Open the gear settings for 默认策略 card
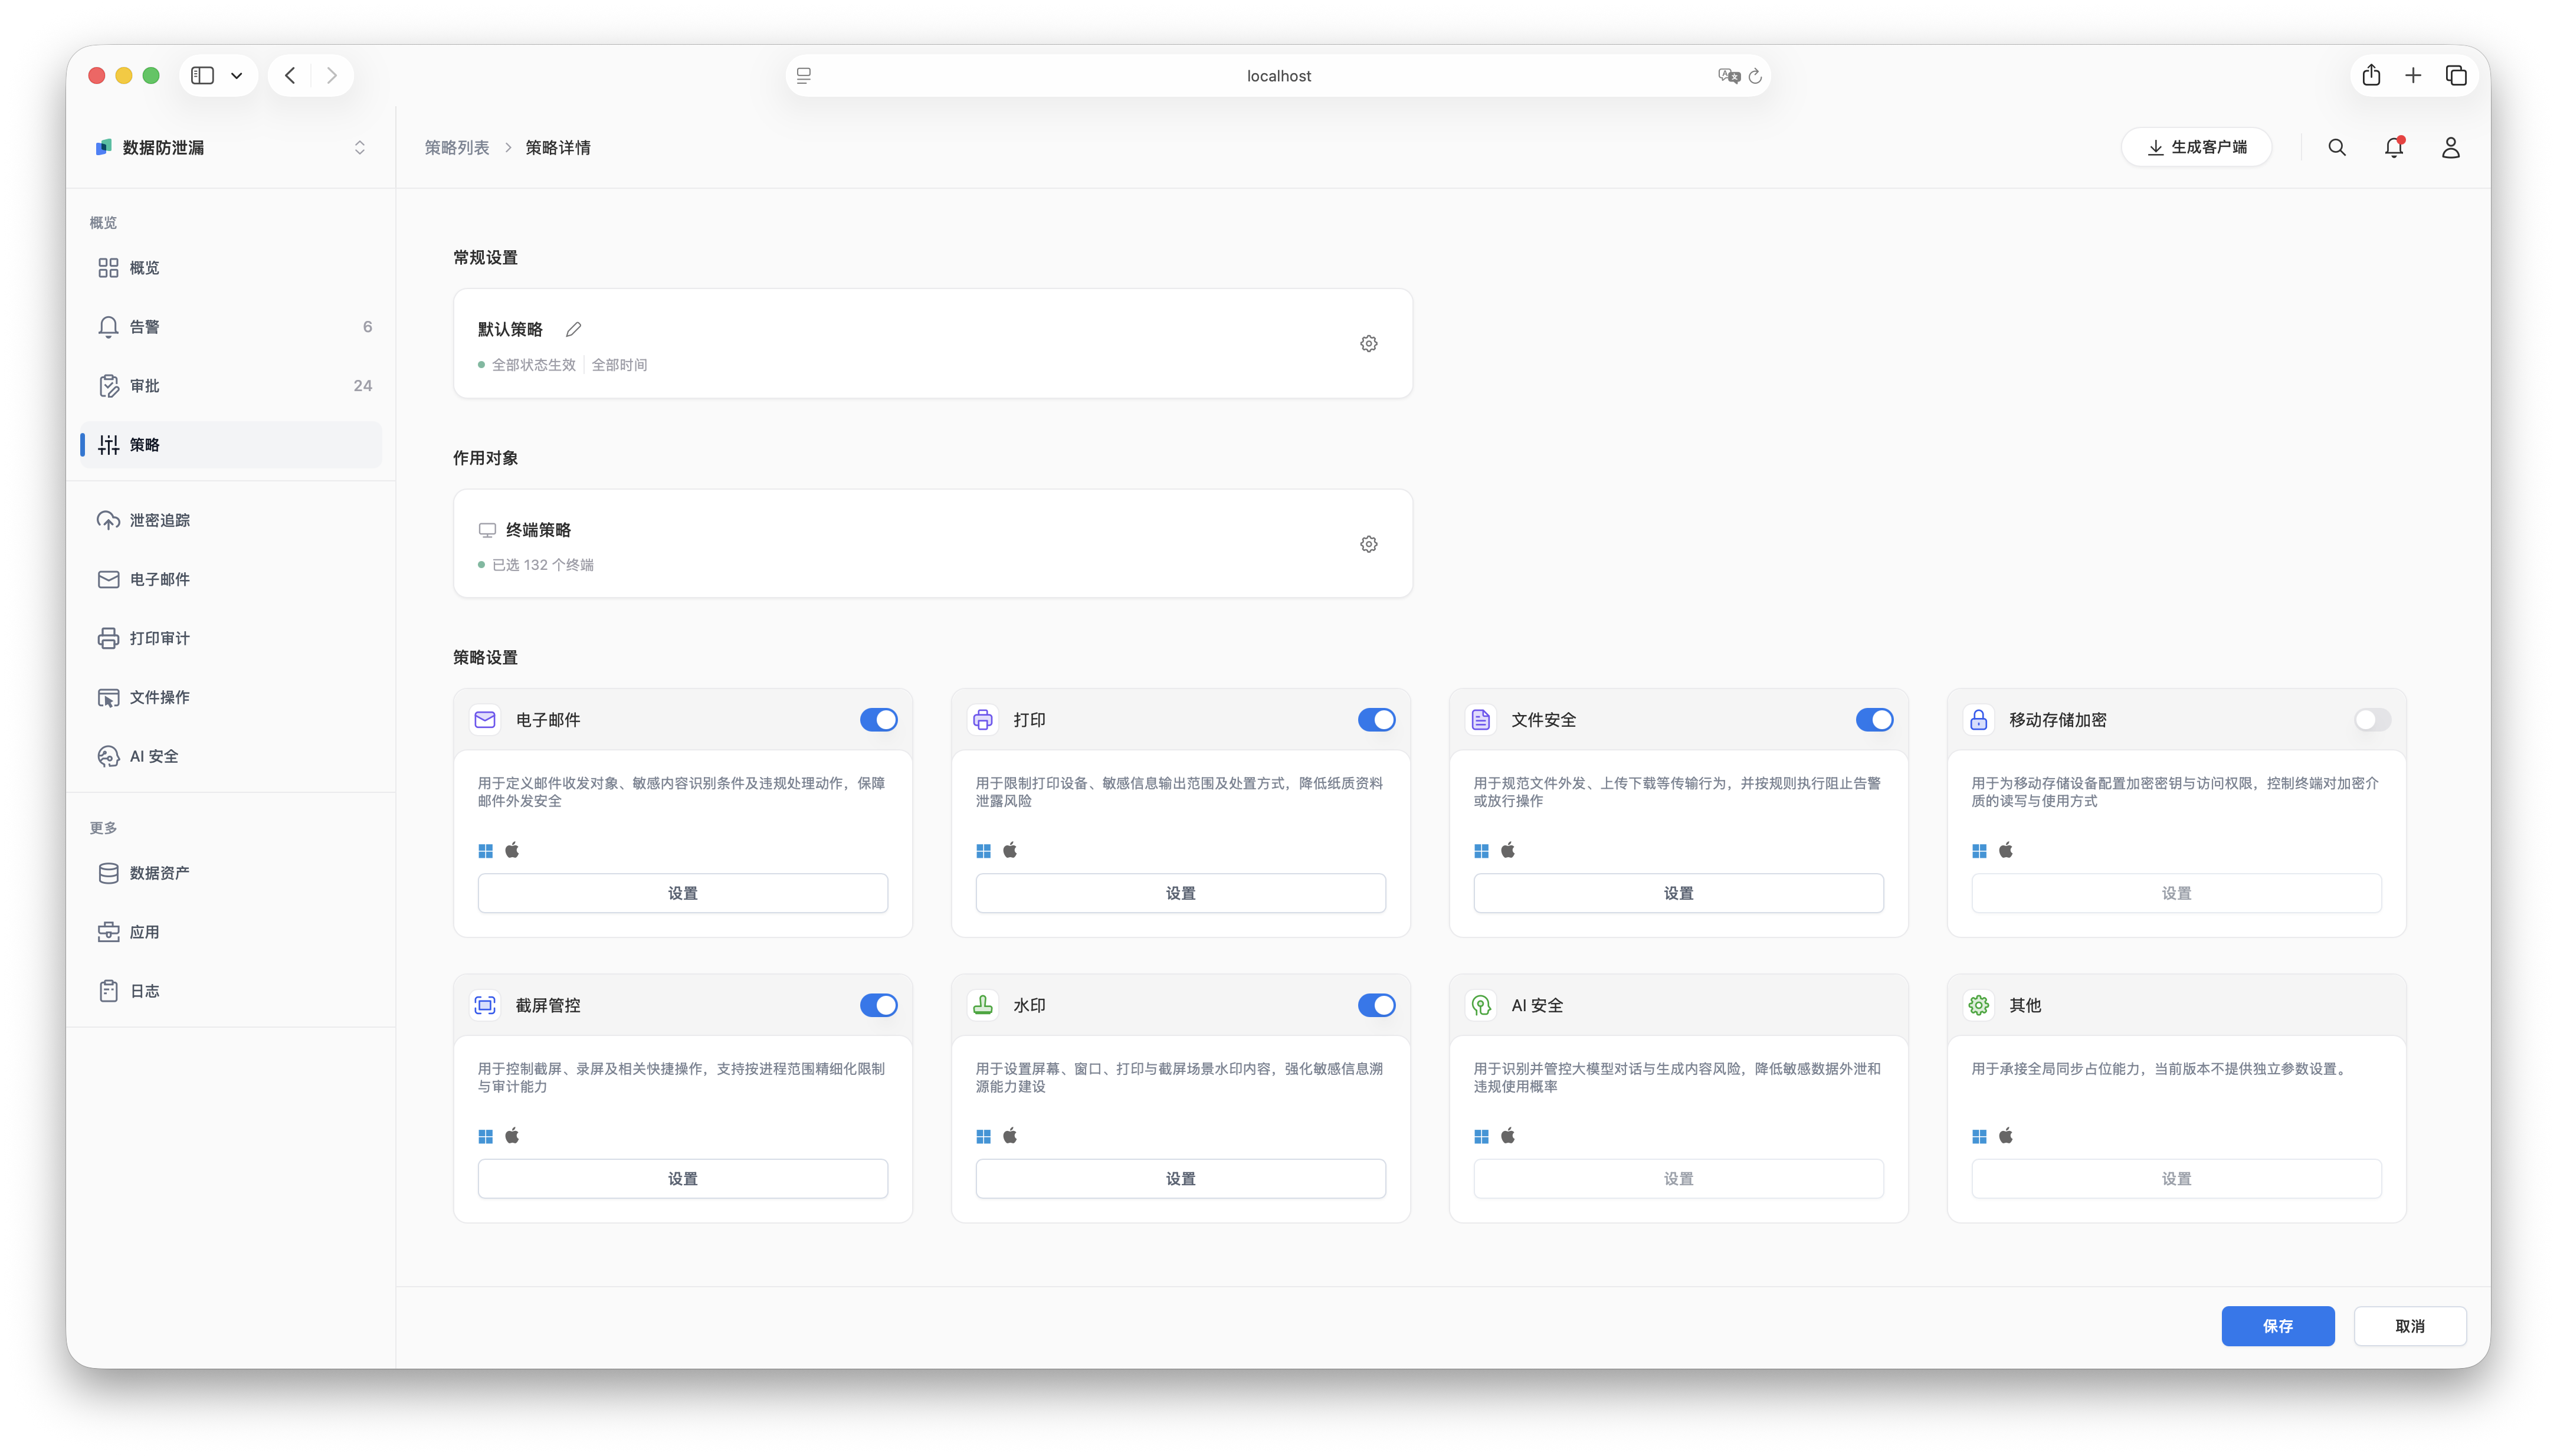2557x1456 pixels. tap(1368, 344)
